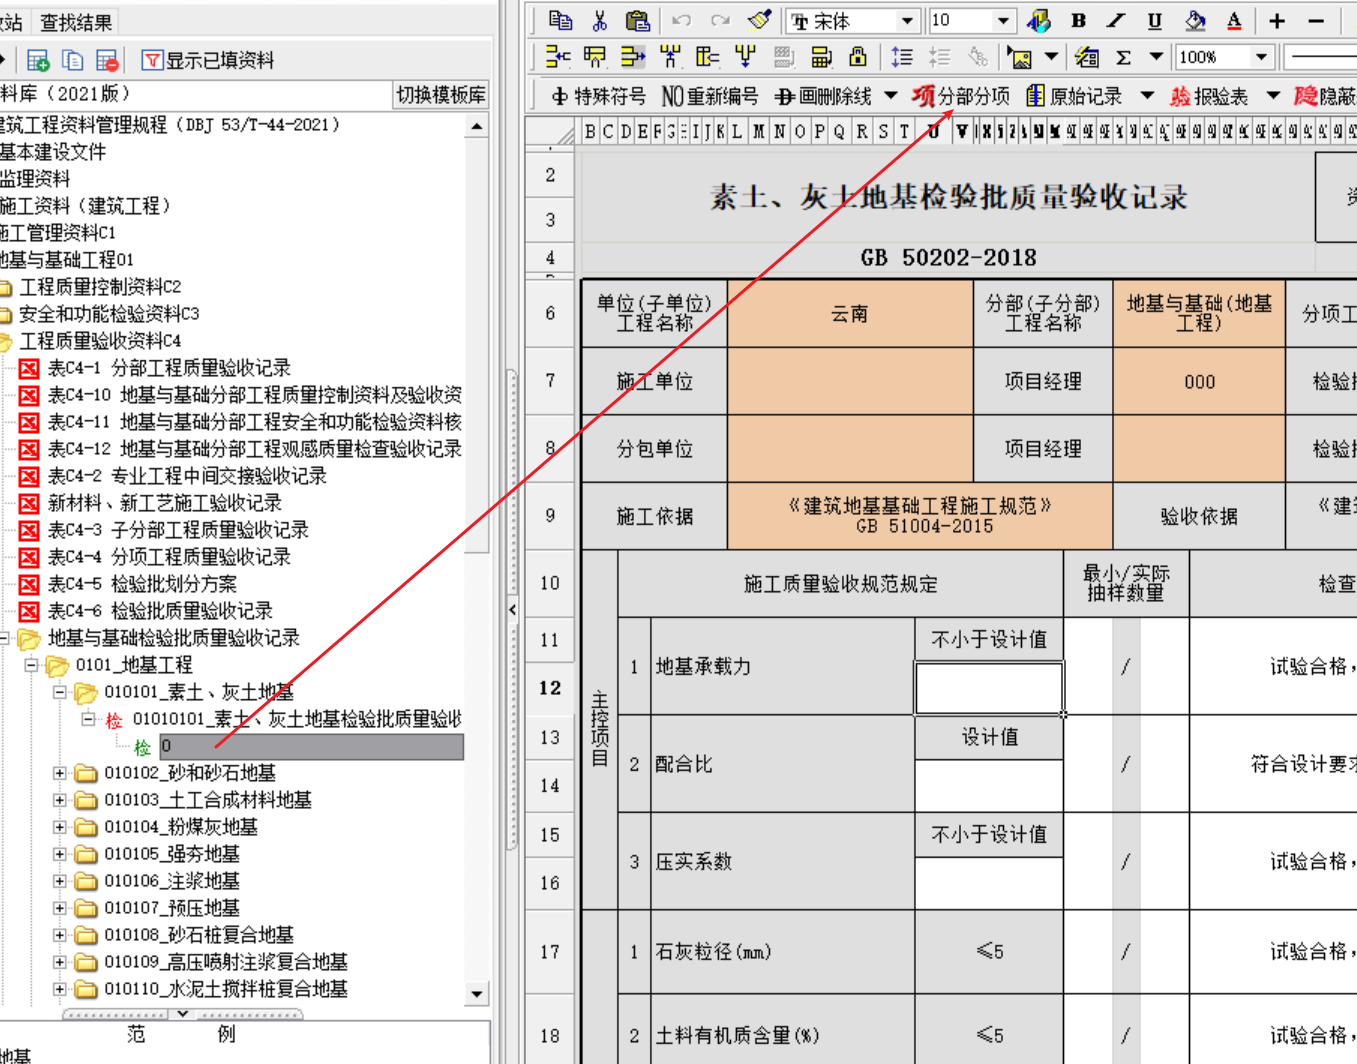The width and height of the screenshot is (1357, 1064).
Task: Select the format painter brush icon
Action: pyautogui.click(x=759, y=20)
